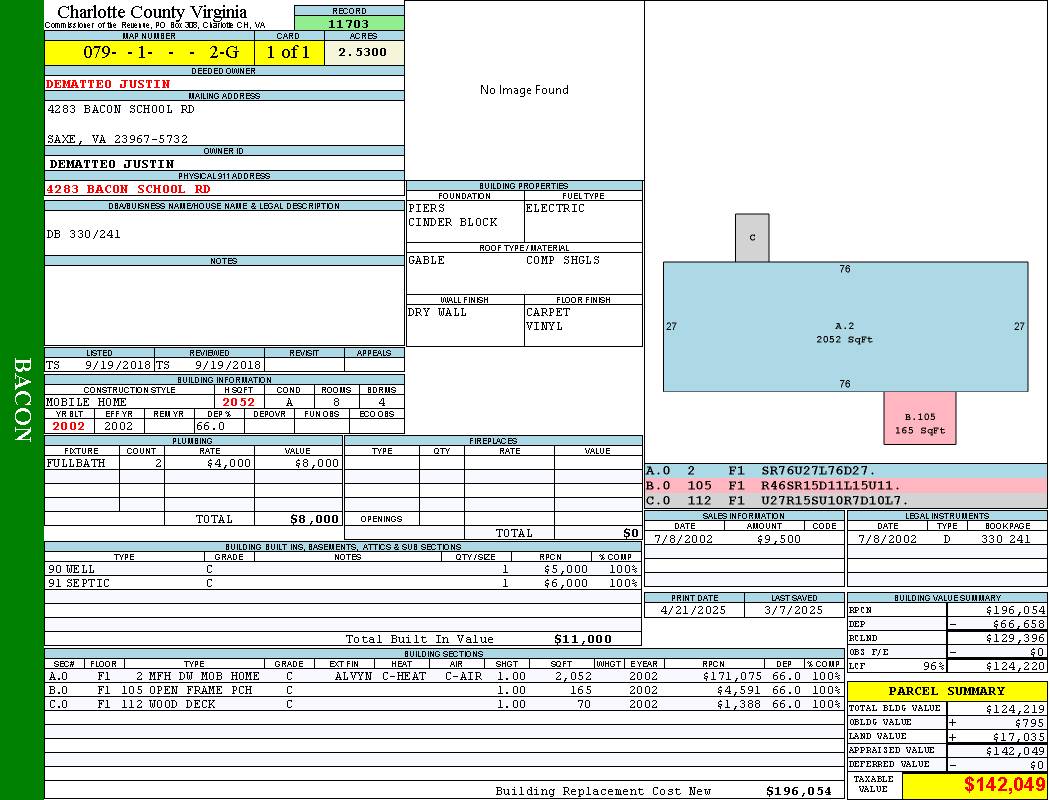Select the LCF value $124,220
This screenshot has height=800, width=1050.
1015,666
